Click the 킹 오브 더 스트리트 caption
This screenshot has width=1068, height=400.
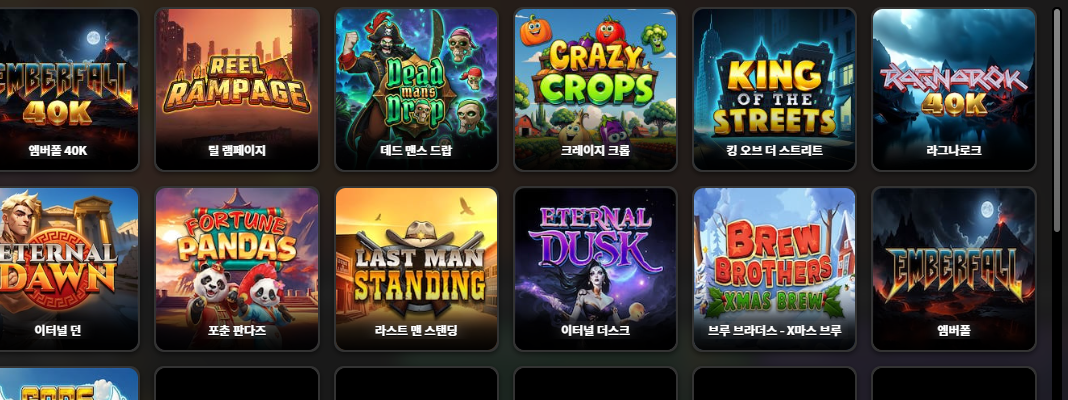[774, 151]
